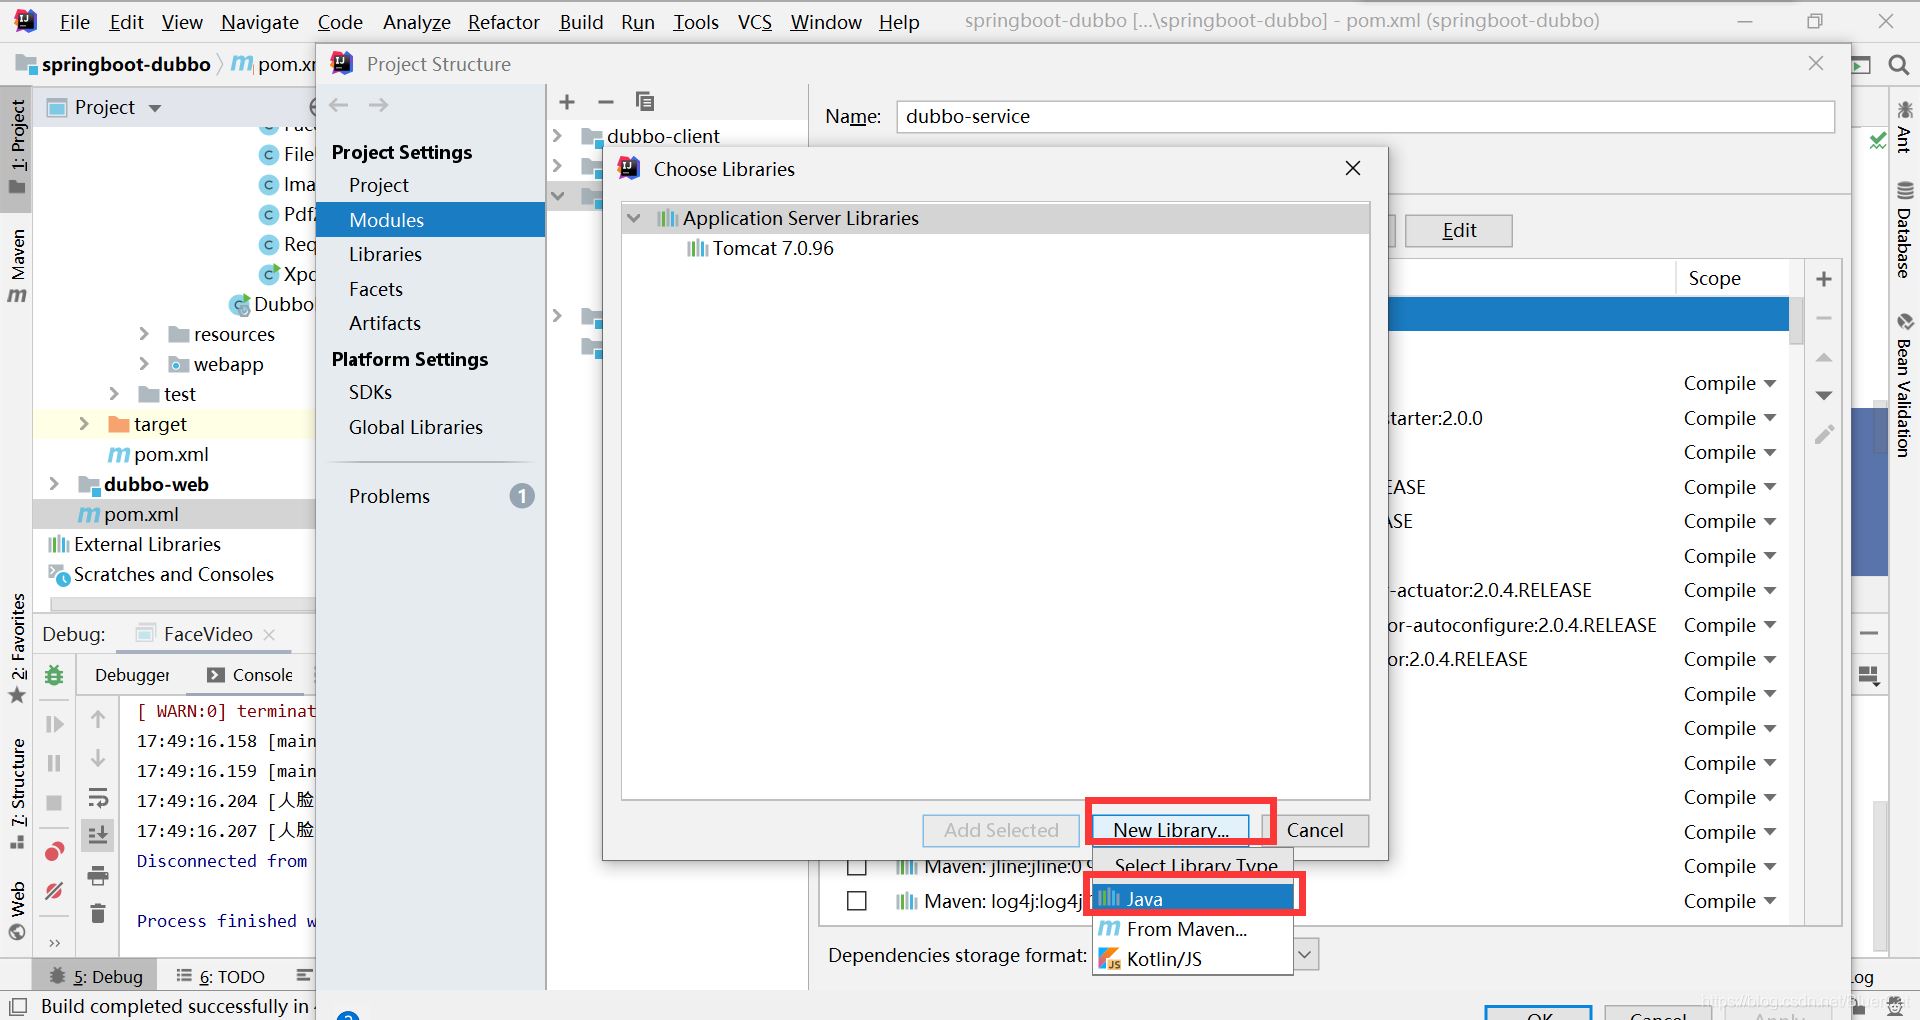Click the move dependency down arrow
This screenshot has height=1020, width=1920.
click(x=1823, y=396)
